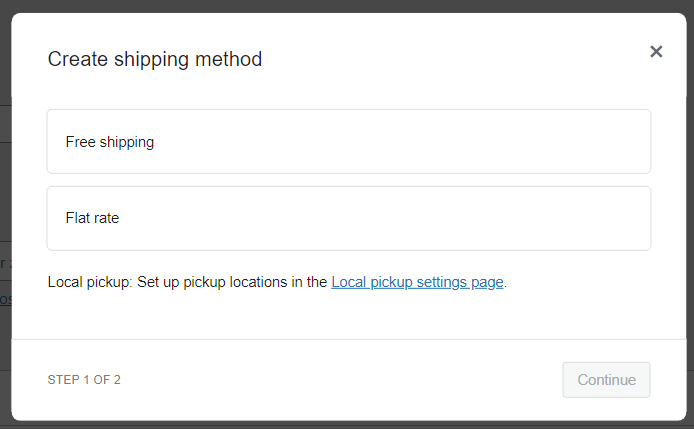Choose the Flat rate shipping method

349,218
